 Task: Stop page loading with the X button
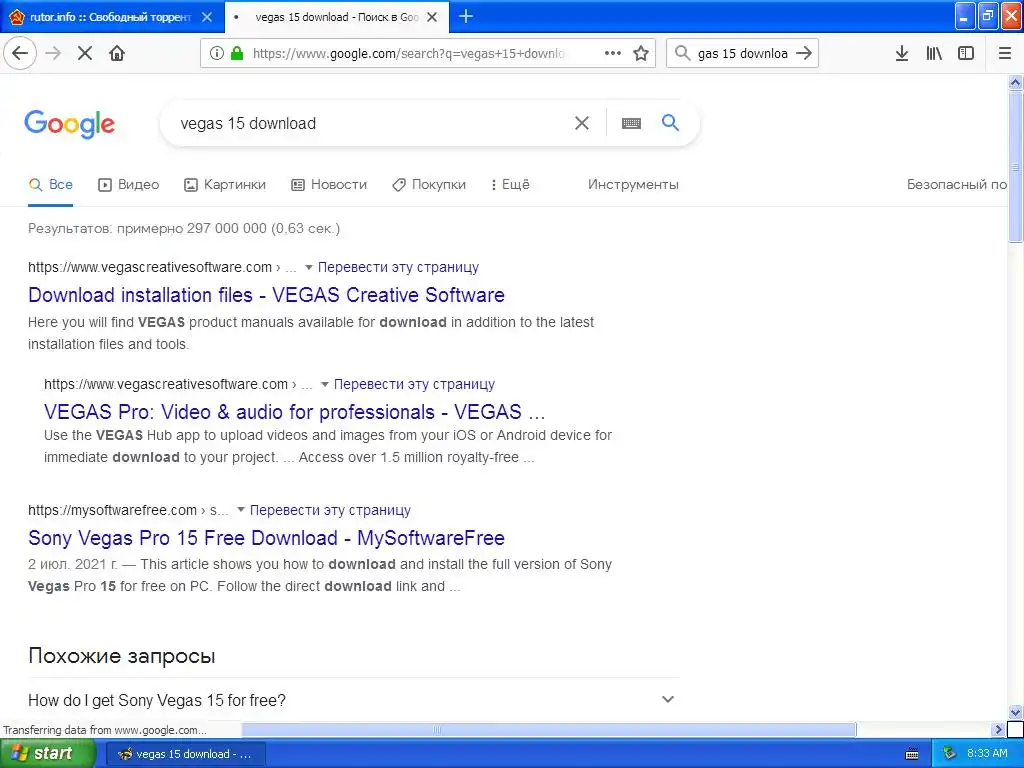(x=85, y=53)
